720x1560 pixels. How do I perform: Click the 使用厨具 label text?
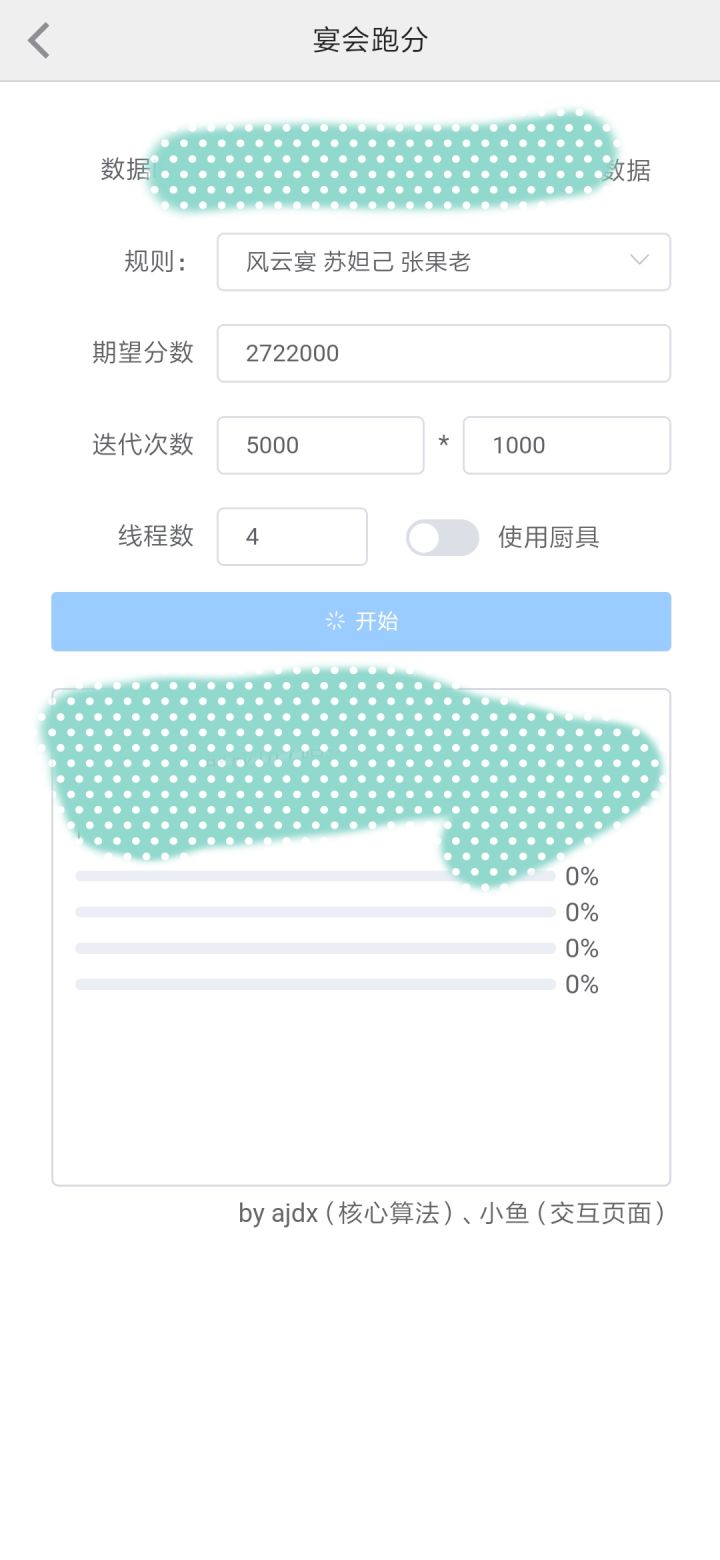click(548, 538)
